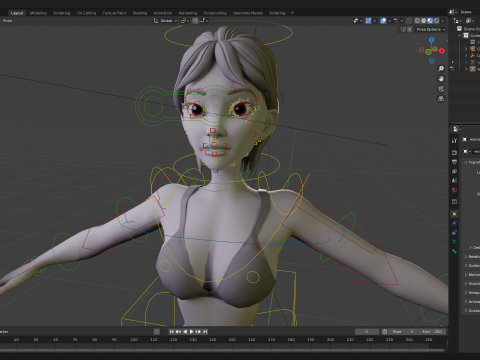This screenshot has width=480, height=360.
Task: Open the pivot point dropdown
Action: point(185,21)
